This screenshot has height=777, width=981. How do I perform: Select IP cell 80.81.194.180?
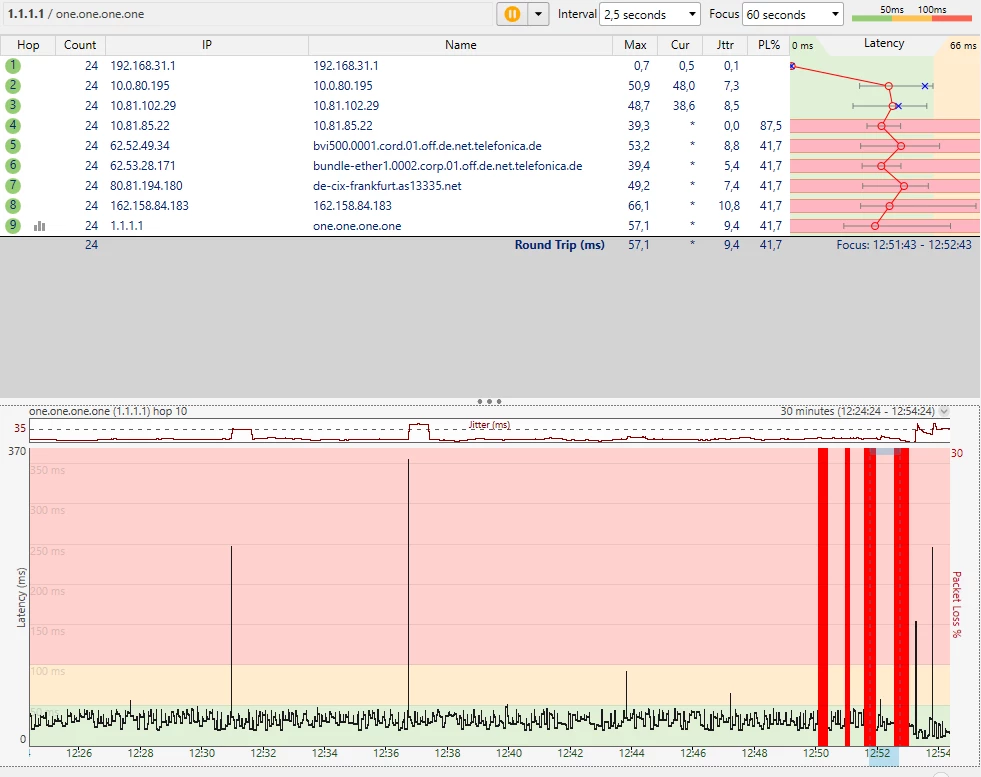[x=146, y=186]
